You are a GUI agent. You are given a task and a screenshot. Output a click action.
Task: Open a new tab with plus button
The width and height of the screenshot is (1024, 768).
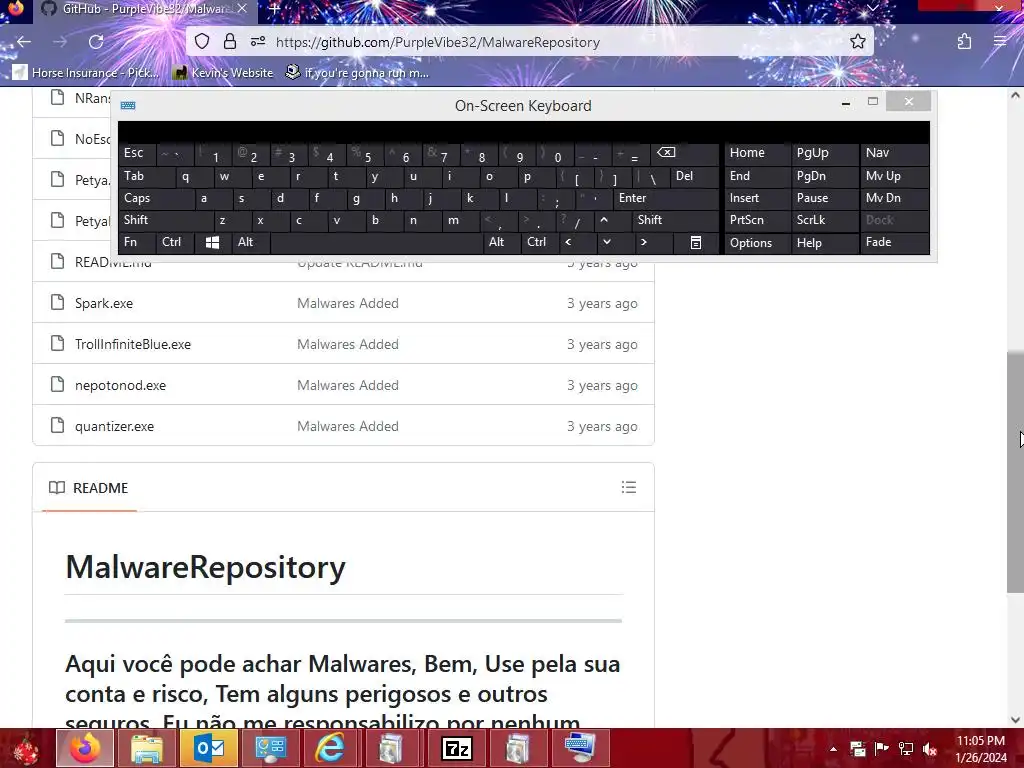pyautogui.click(x=274, y=9)
